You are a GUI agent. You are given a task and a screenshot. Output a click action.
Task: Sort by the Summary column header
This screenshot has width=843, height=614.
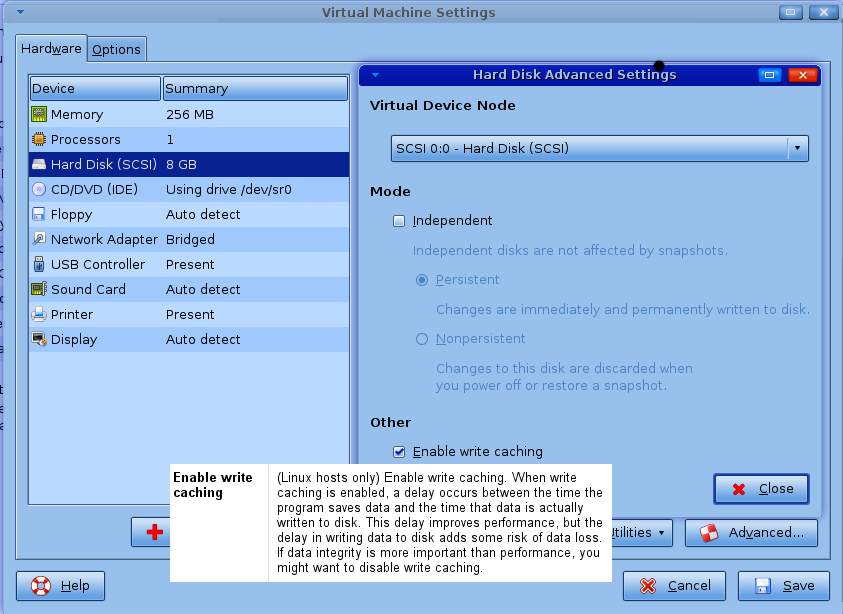[x=255, y=89]
